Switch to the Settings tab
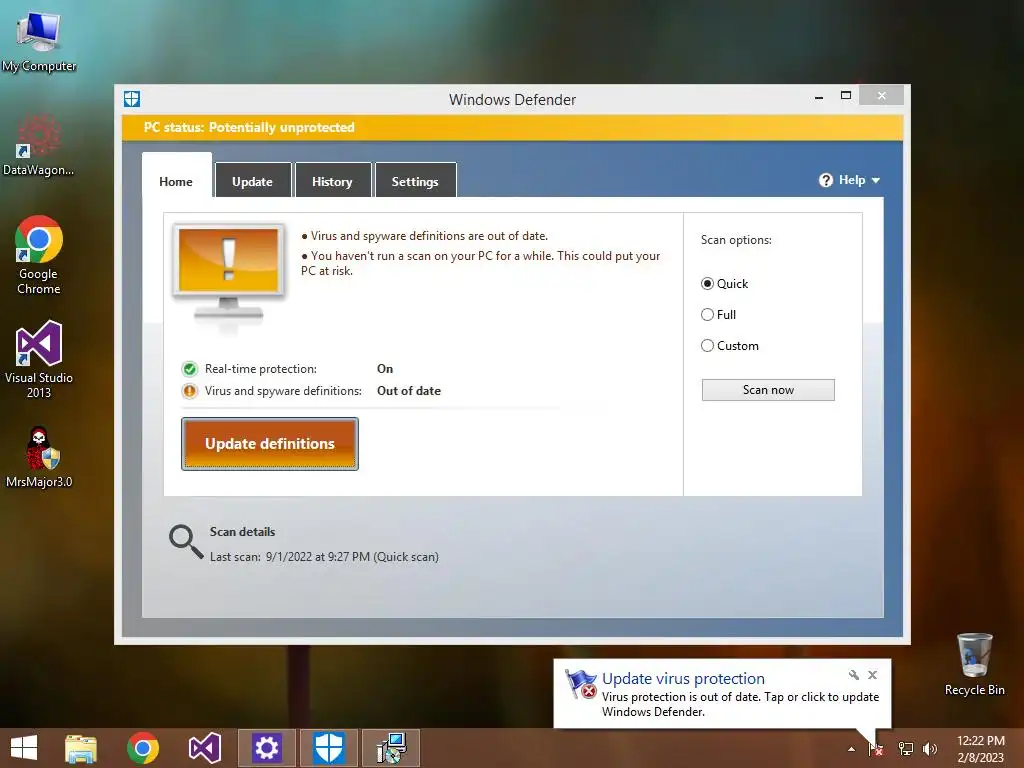Screen dimensions: 1024x768 [x=415, y=180]
